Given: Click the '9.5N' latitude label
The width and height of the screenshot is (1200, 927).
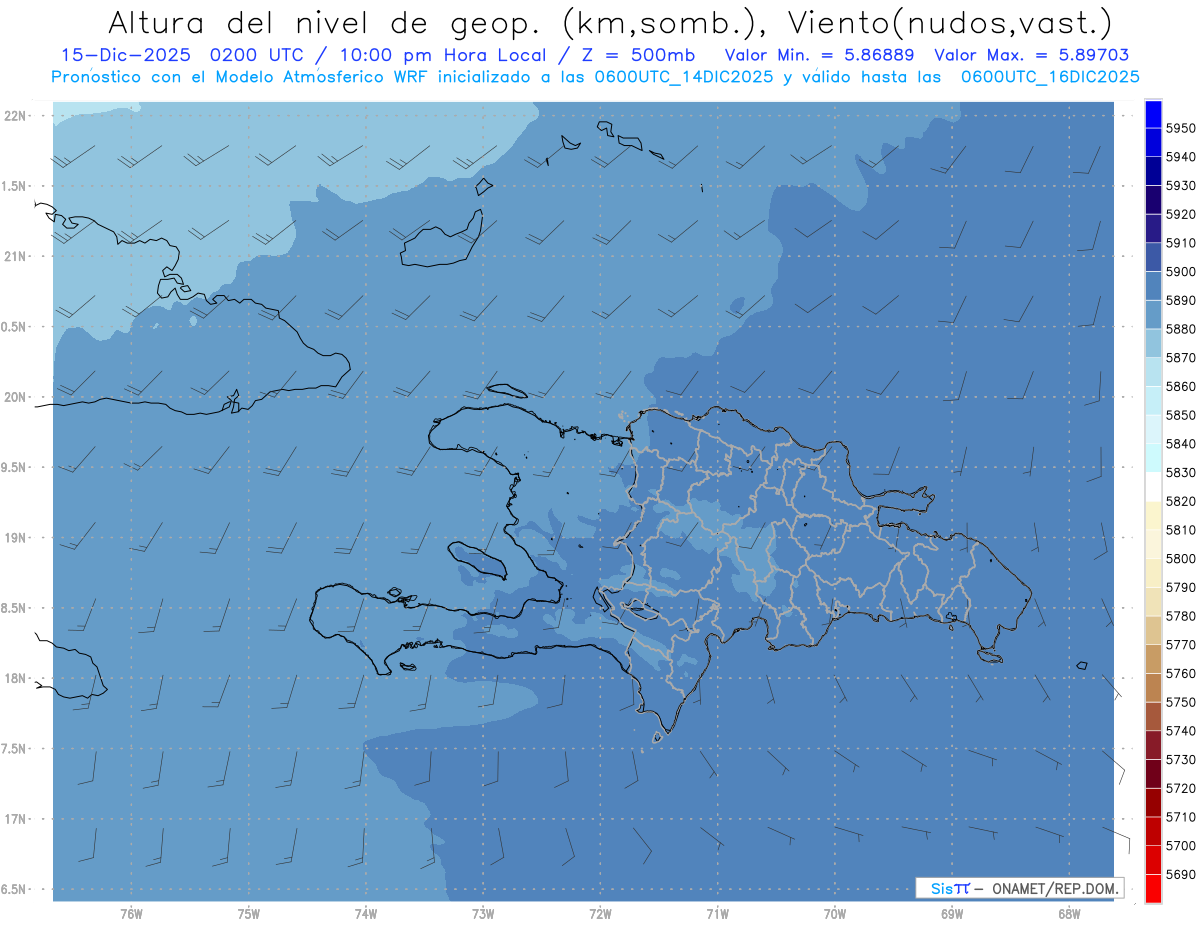Looking at the screenshot, I should click(14, 468).
